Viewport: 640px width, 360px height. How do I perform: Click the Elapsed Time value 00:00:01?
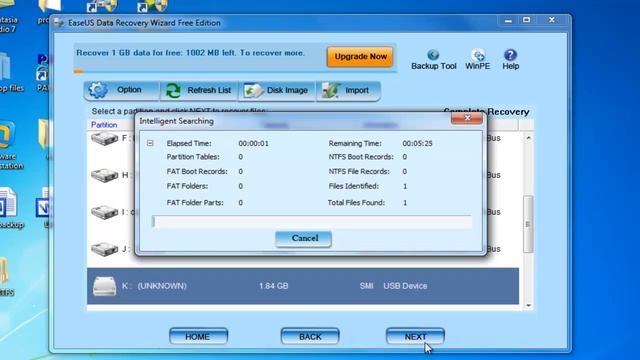pos(253,144)
